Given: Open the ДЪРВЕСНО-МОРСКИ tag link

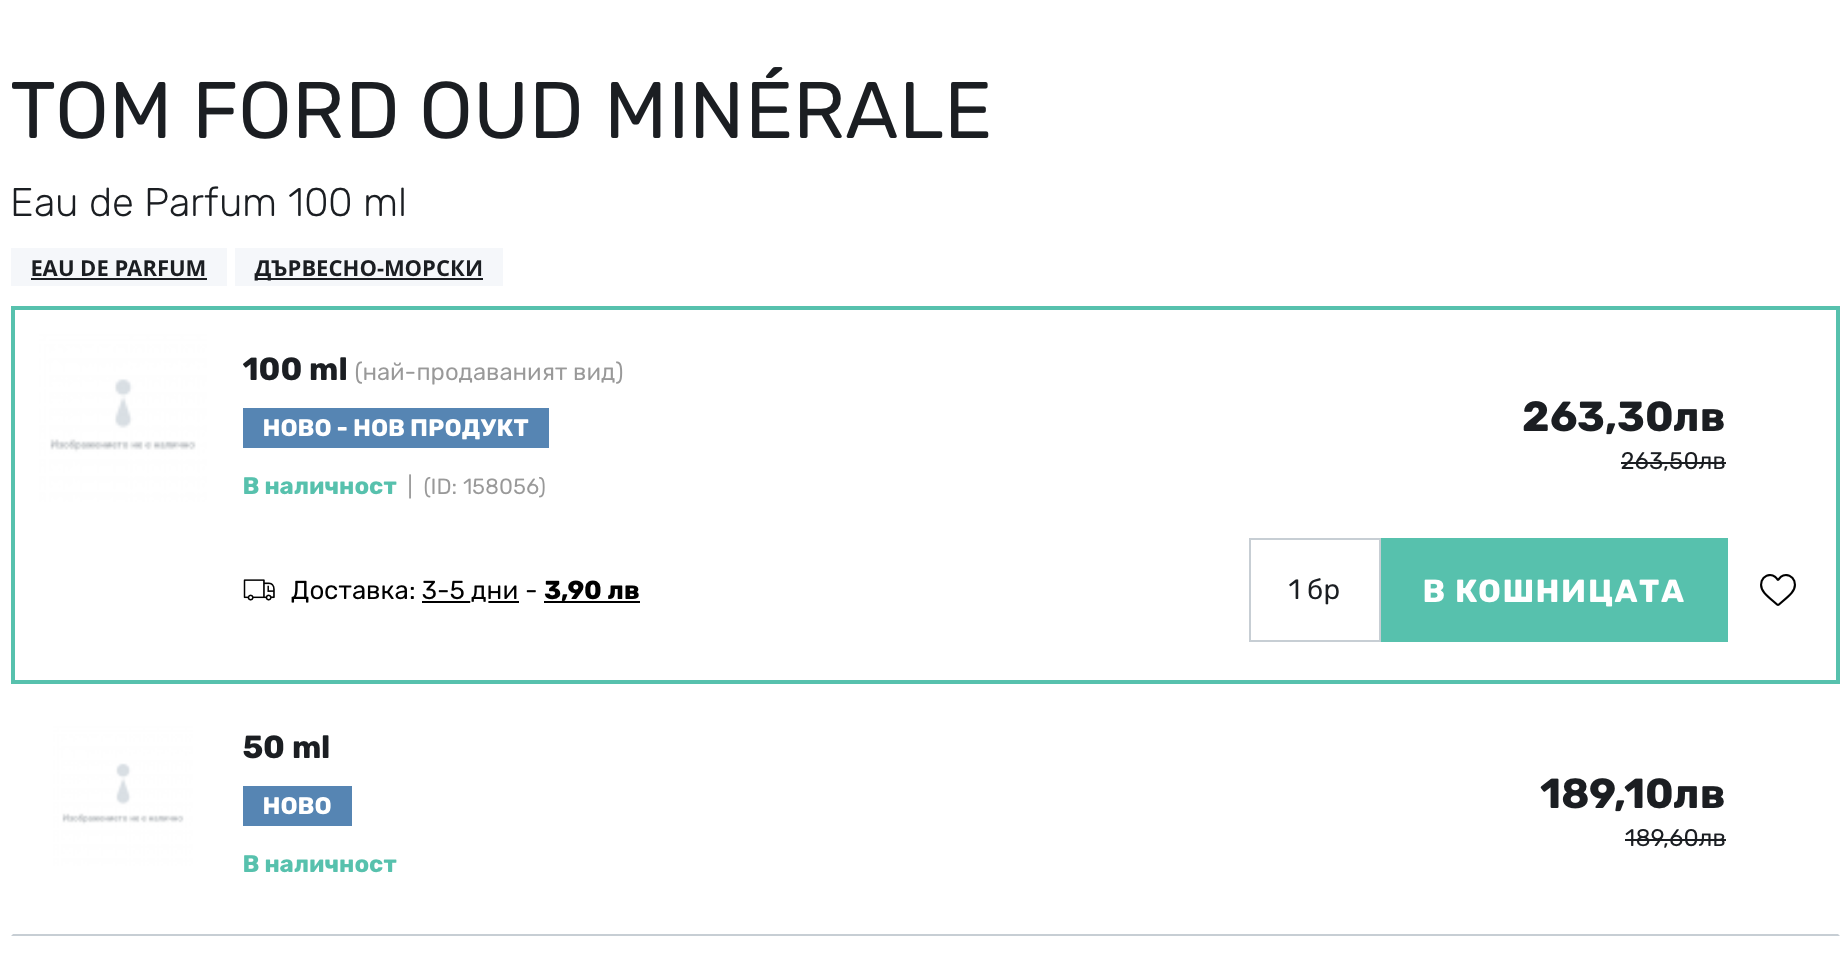Looking at the screenshot, I should (x=368, y=268).
